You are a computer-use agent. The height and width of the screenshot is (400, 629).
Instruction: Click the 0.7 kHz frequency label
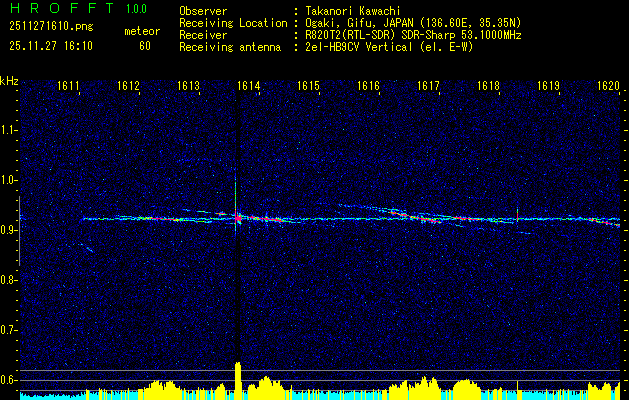tap(8, 330)
